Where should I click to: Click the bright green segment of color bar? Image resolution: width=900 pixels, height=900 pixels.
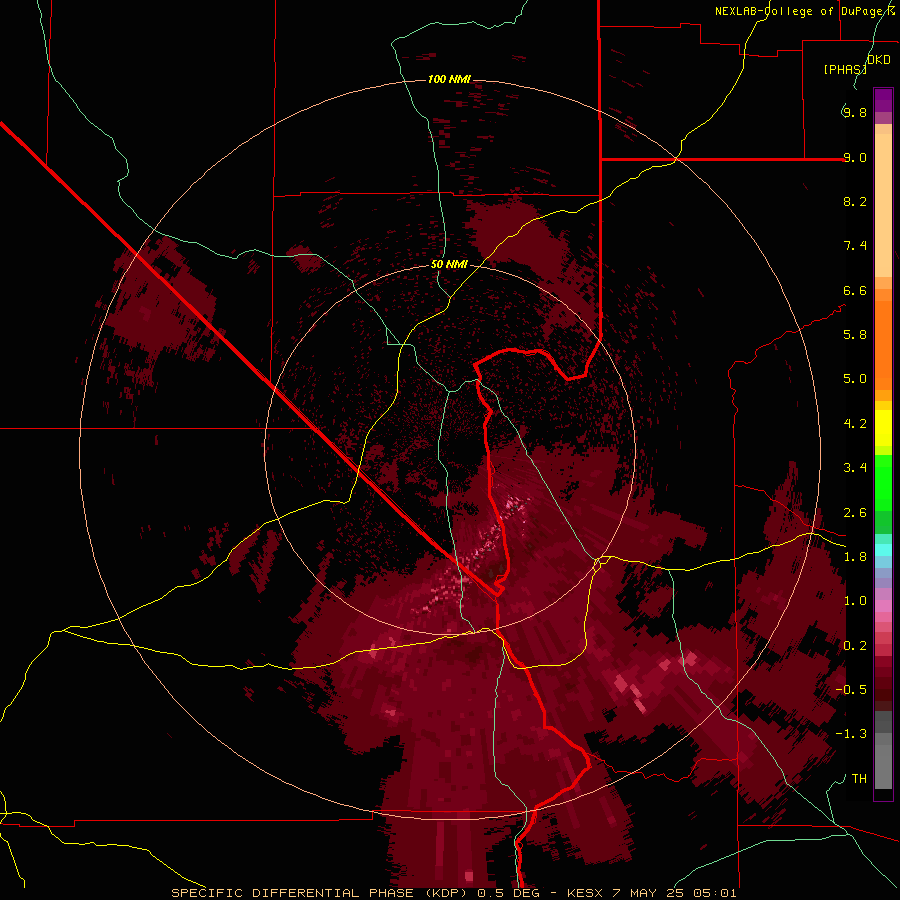[x=883, y=483]
